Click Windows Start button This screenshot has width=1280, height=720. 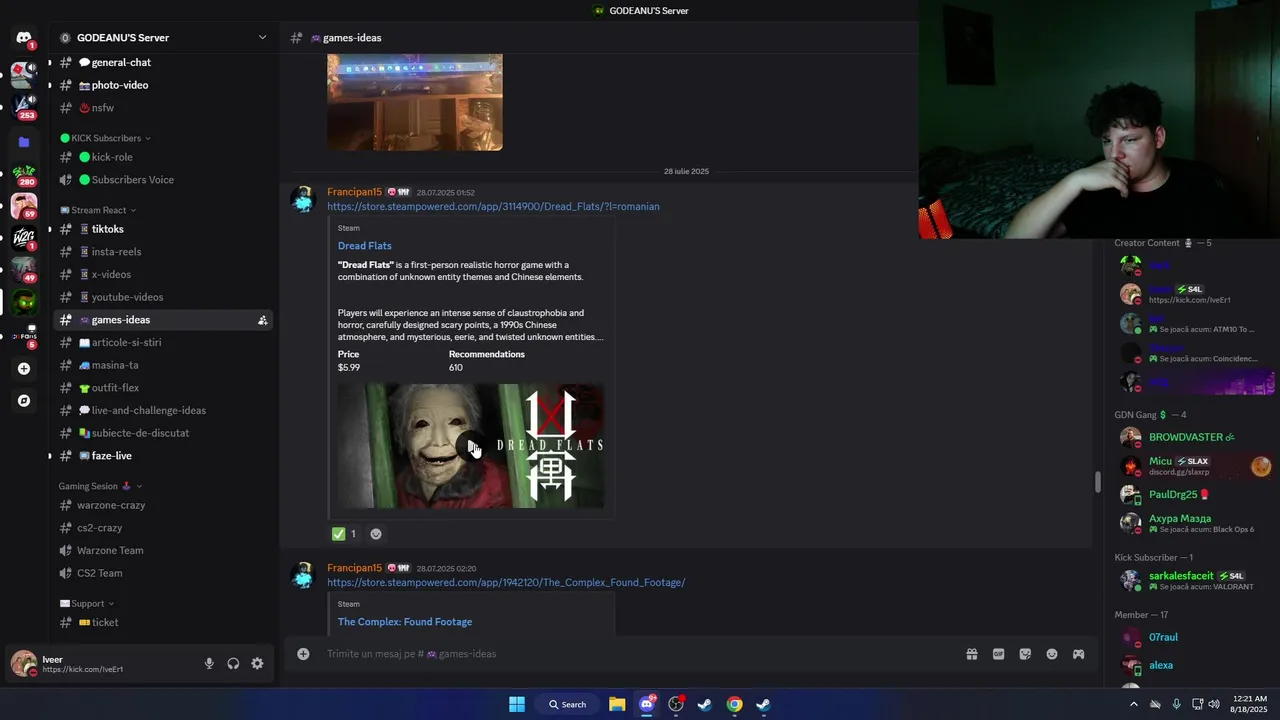tap(517, 704)
